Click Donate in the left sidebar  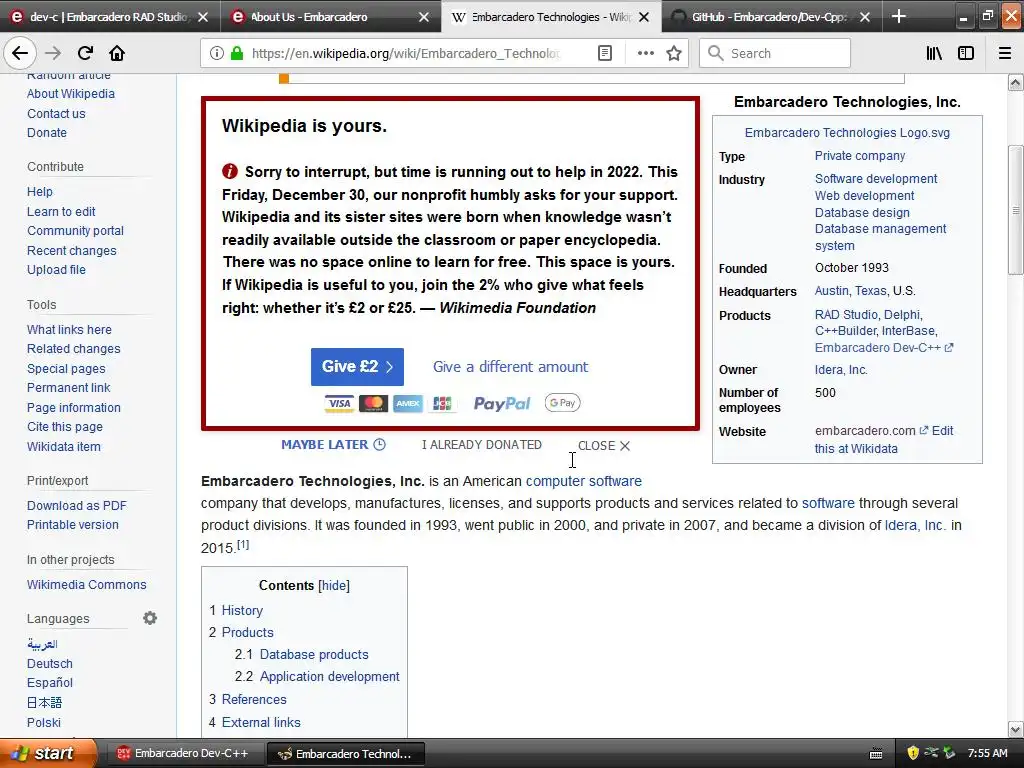point(47,133)
